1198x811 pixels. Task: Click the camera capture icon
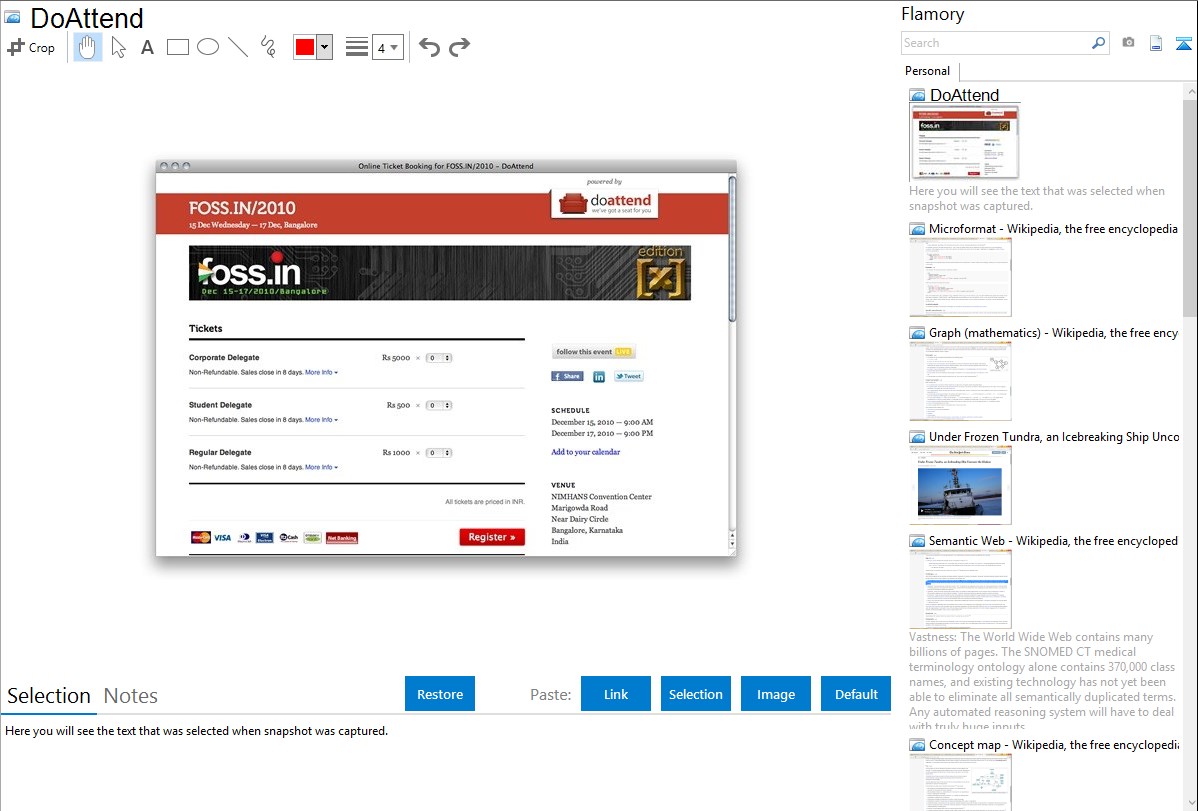[1128, 43]
